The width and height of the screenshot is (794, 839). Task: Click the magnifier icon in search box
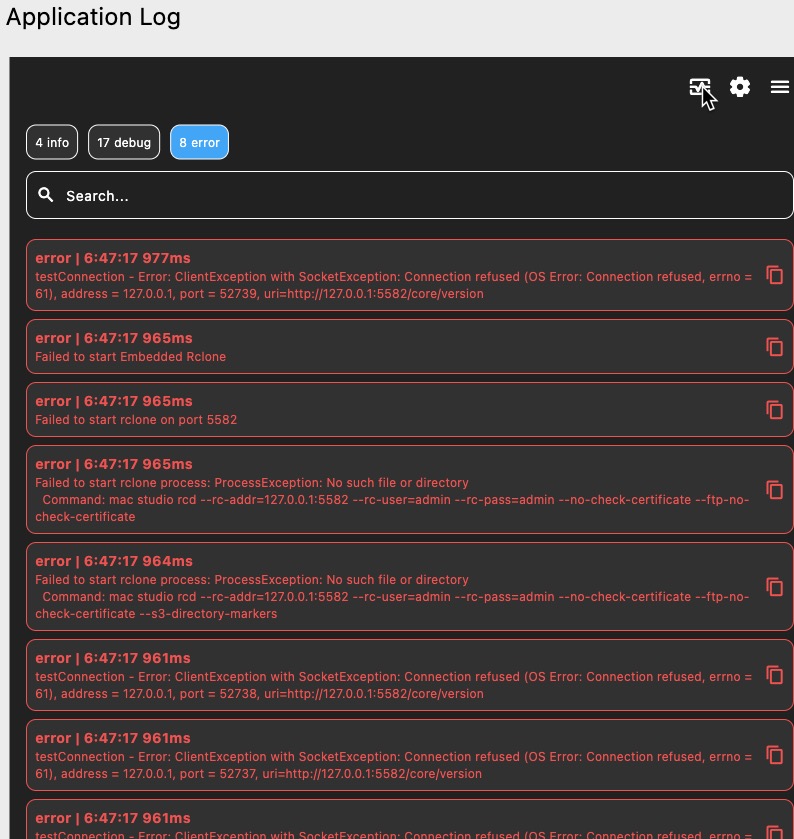pos(46,195)
